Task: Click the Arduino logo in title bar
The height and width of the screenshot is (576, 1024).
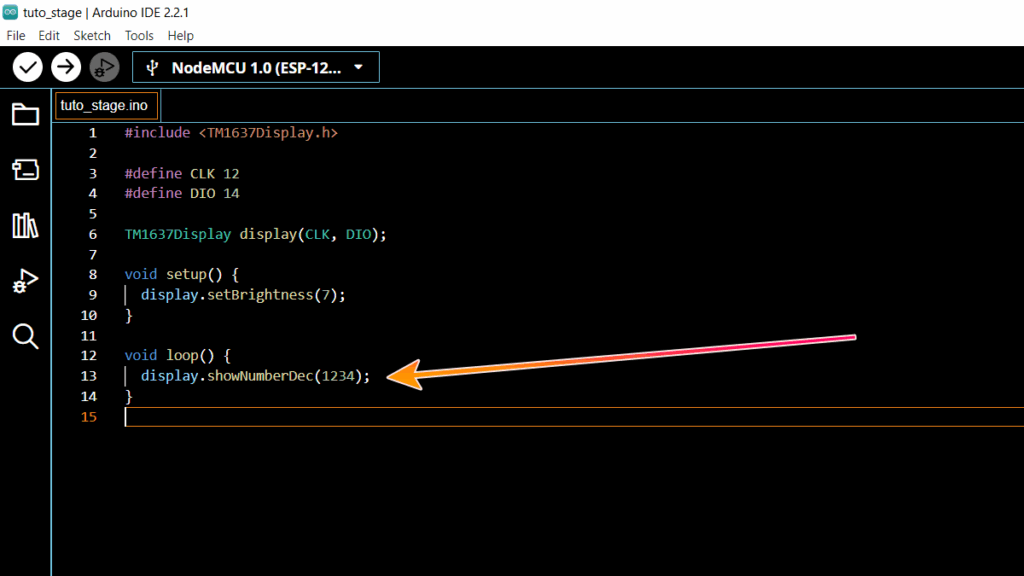Action: pyautogui.click(x=10, y=12)
